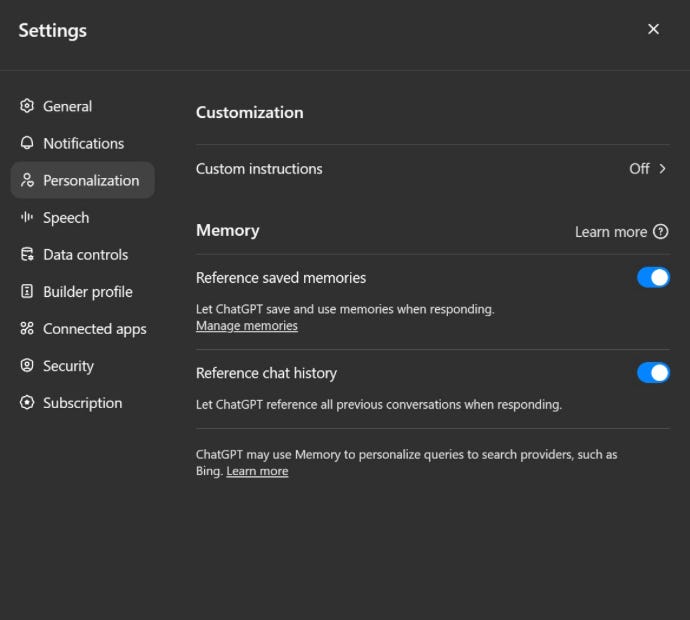
Task: Click the Memory section heading
Action: click(x=228, y=230)
